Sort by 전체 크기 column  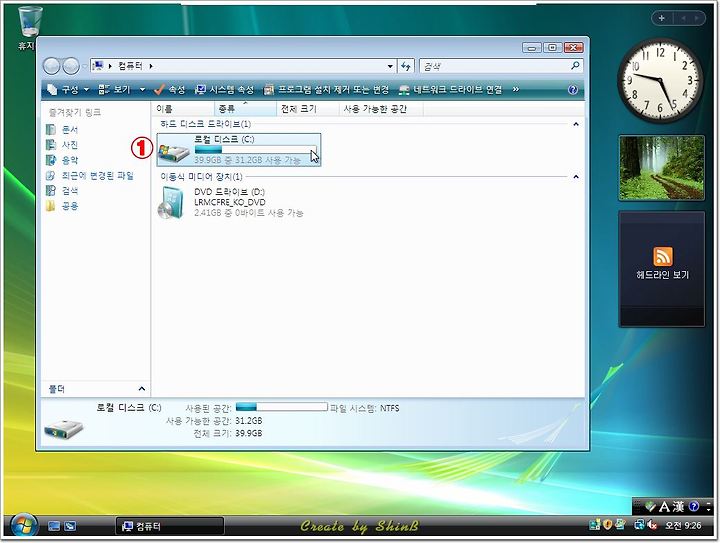[x=308, y=109]
